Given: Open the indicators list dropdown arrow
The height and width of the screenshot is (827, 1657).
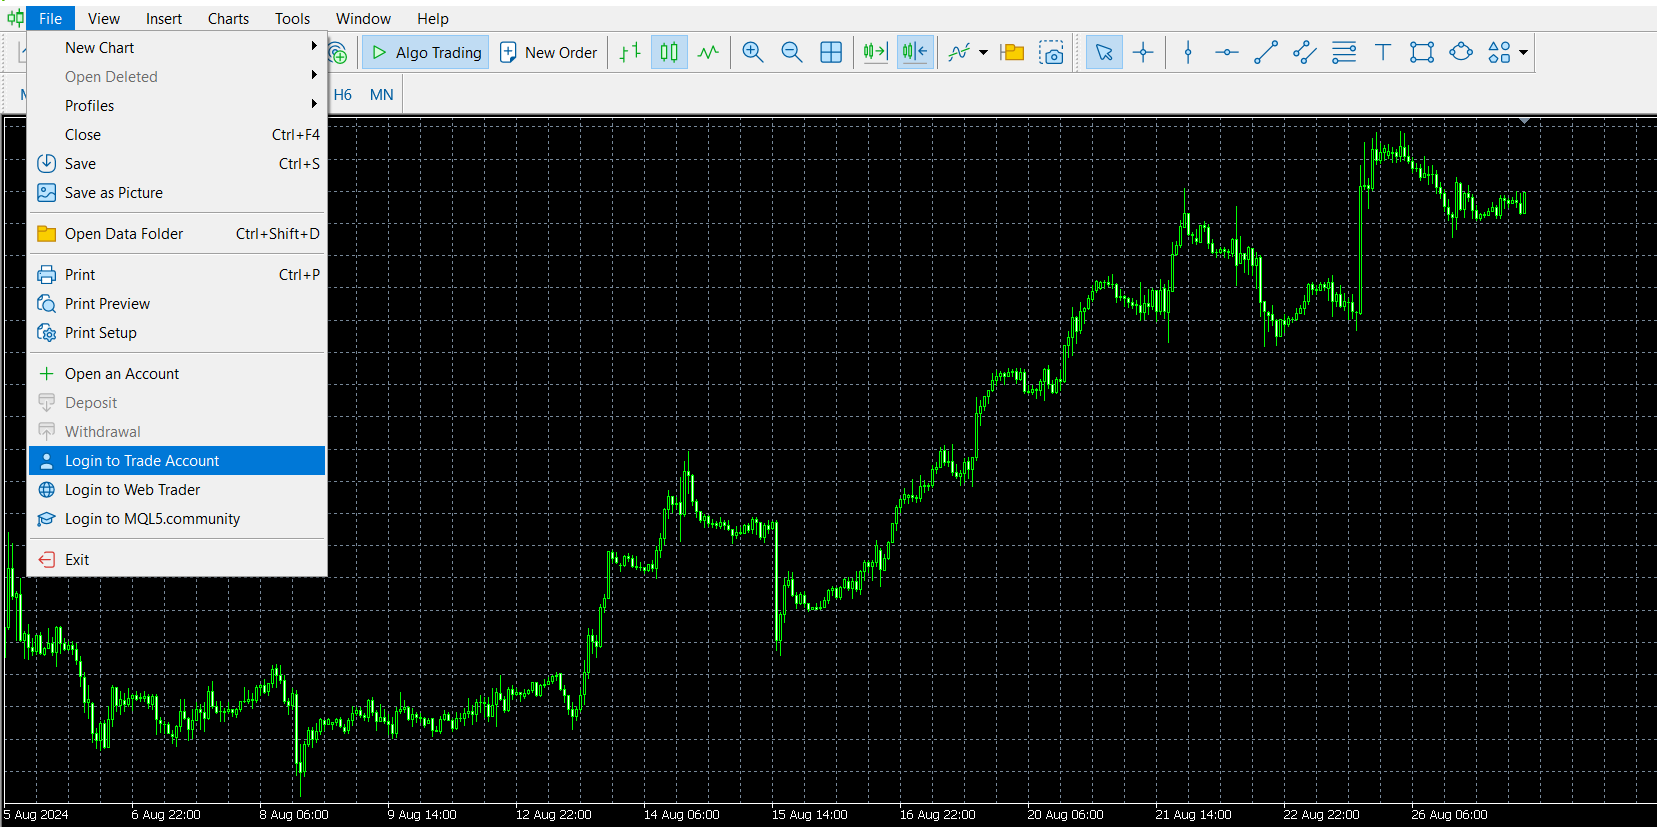Looking at the screenshot, I should tap(983, 53).
